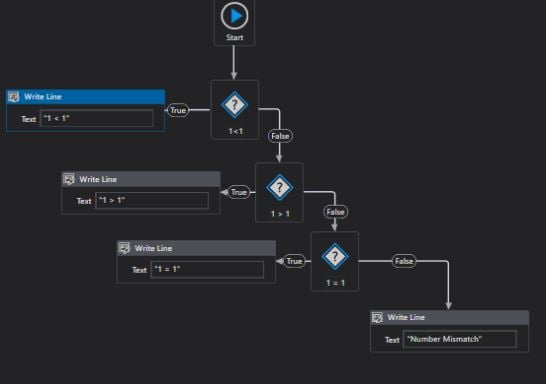
Task: Select the False label of 1<1 decision
Action: pos(280,136)
